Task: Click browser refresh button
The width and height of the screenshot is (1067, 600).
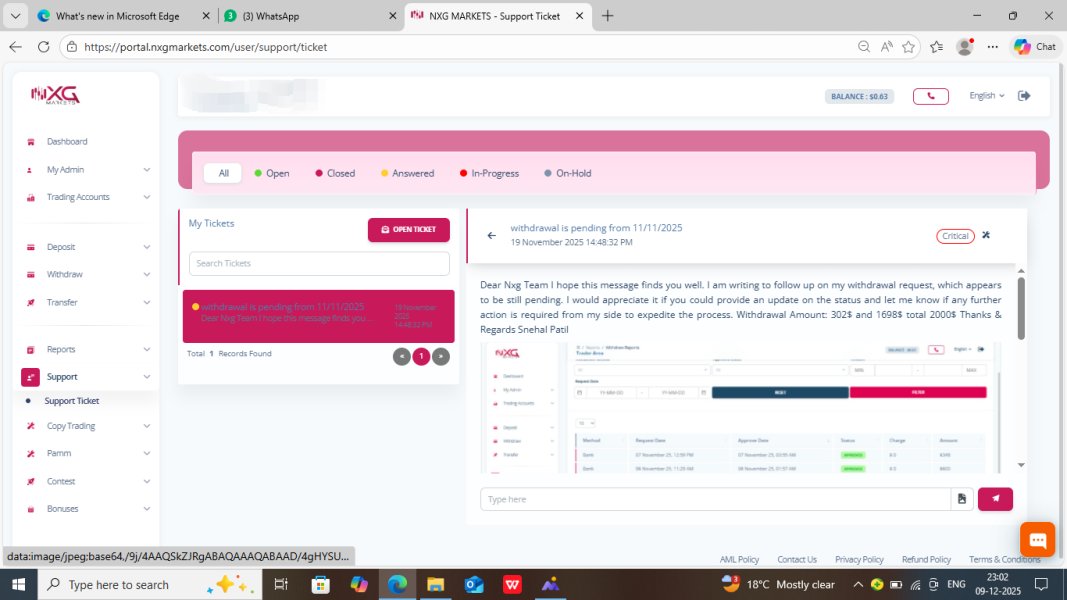Action: [x=44, y=47]
